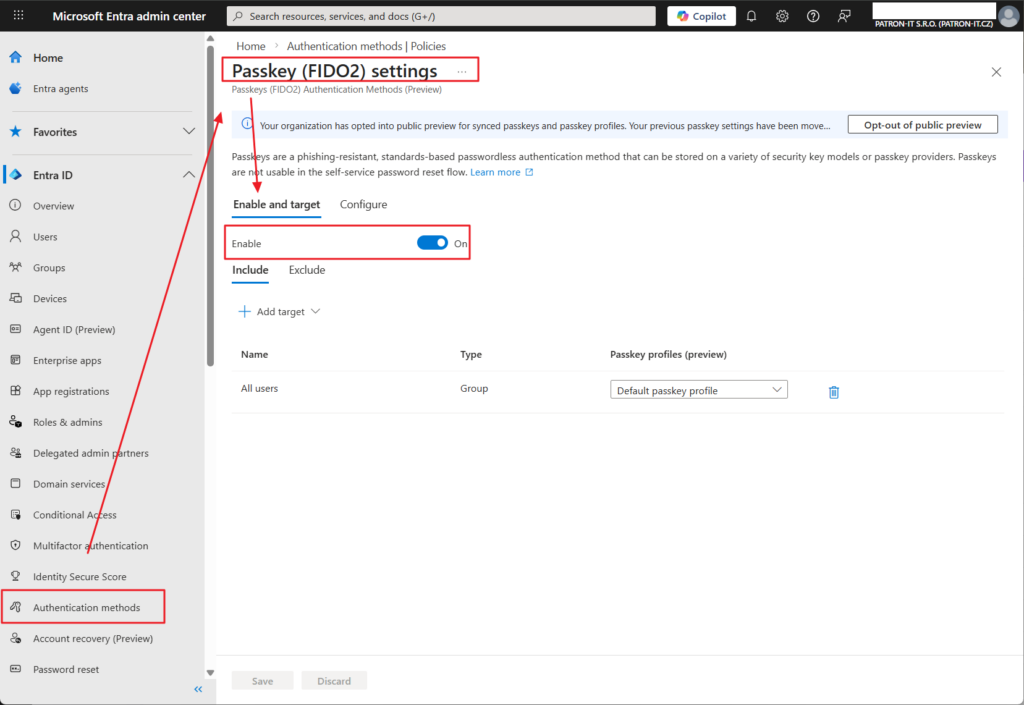Image resolution: width=1024 pixels, height=705 pixels.
Task: Click the user account avatar
Action: click(x=1008, y=16)
